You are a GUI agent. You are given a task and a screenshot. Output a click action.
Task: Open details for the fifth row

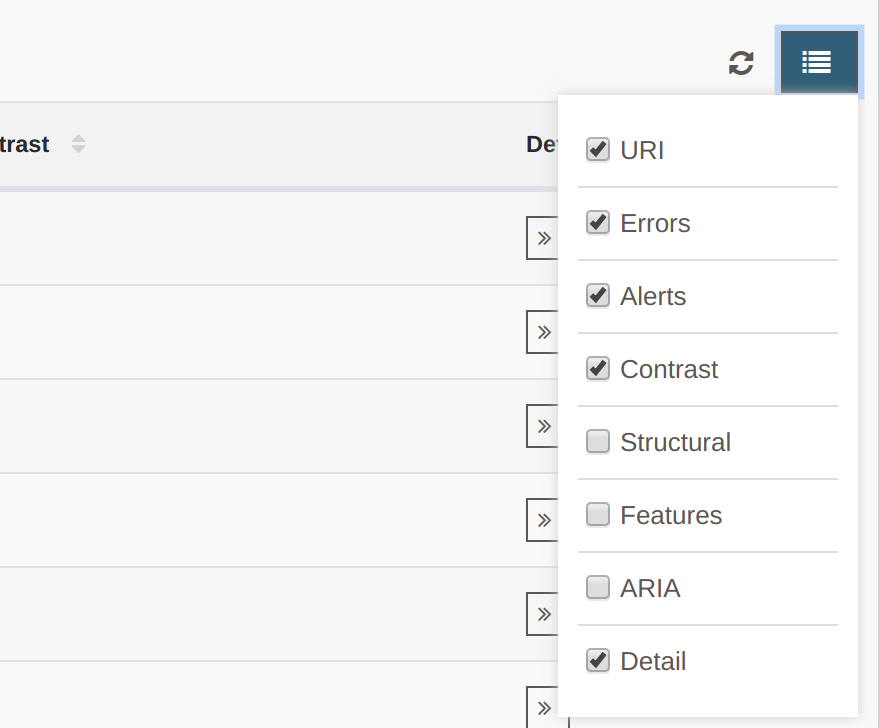(x=542, y=613)
